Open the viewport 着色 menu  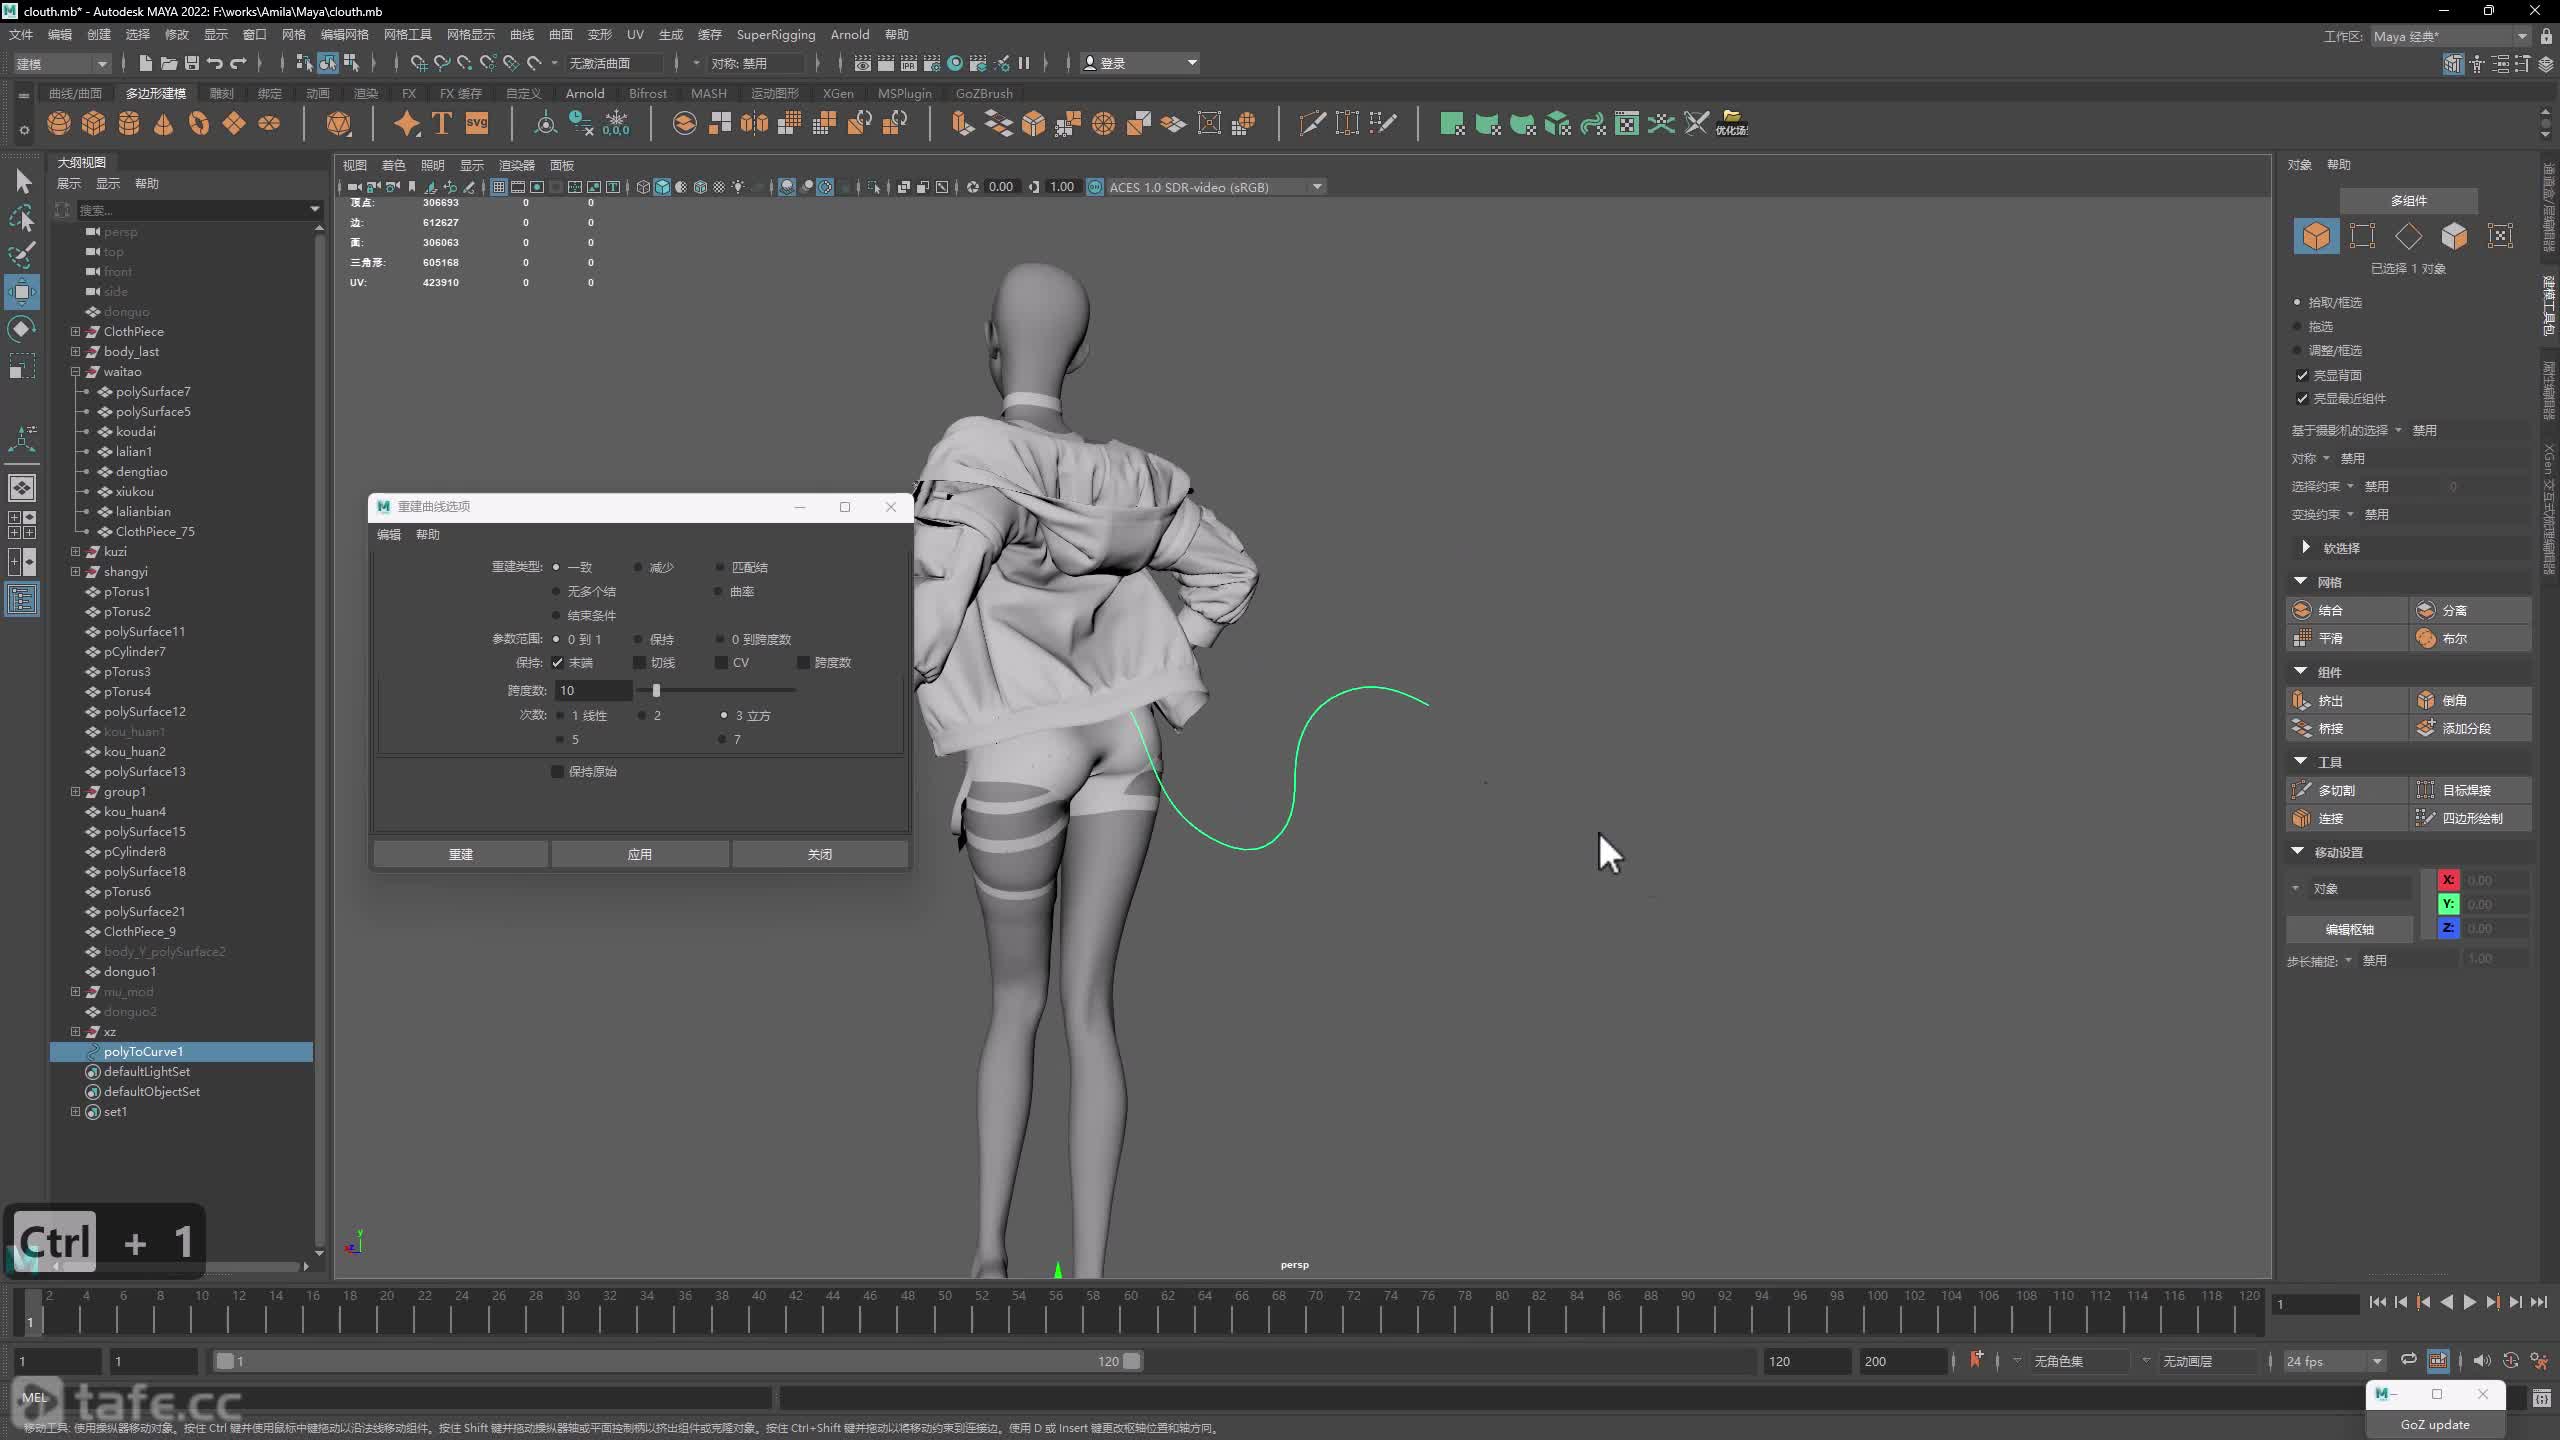(393, 165)
